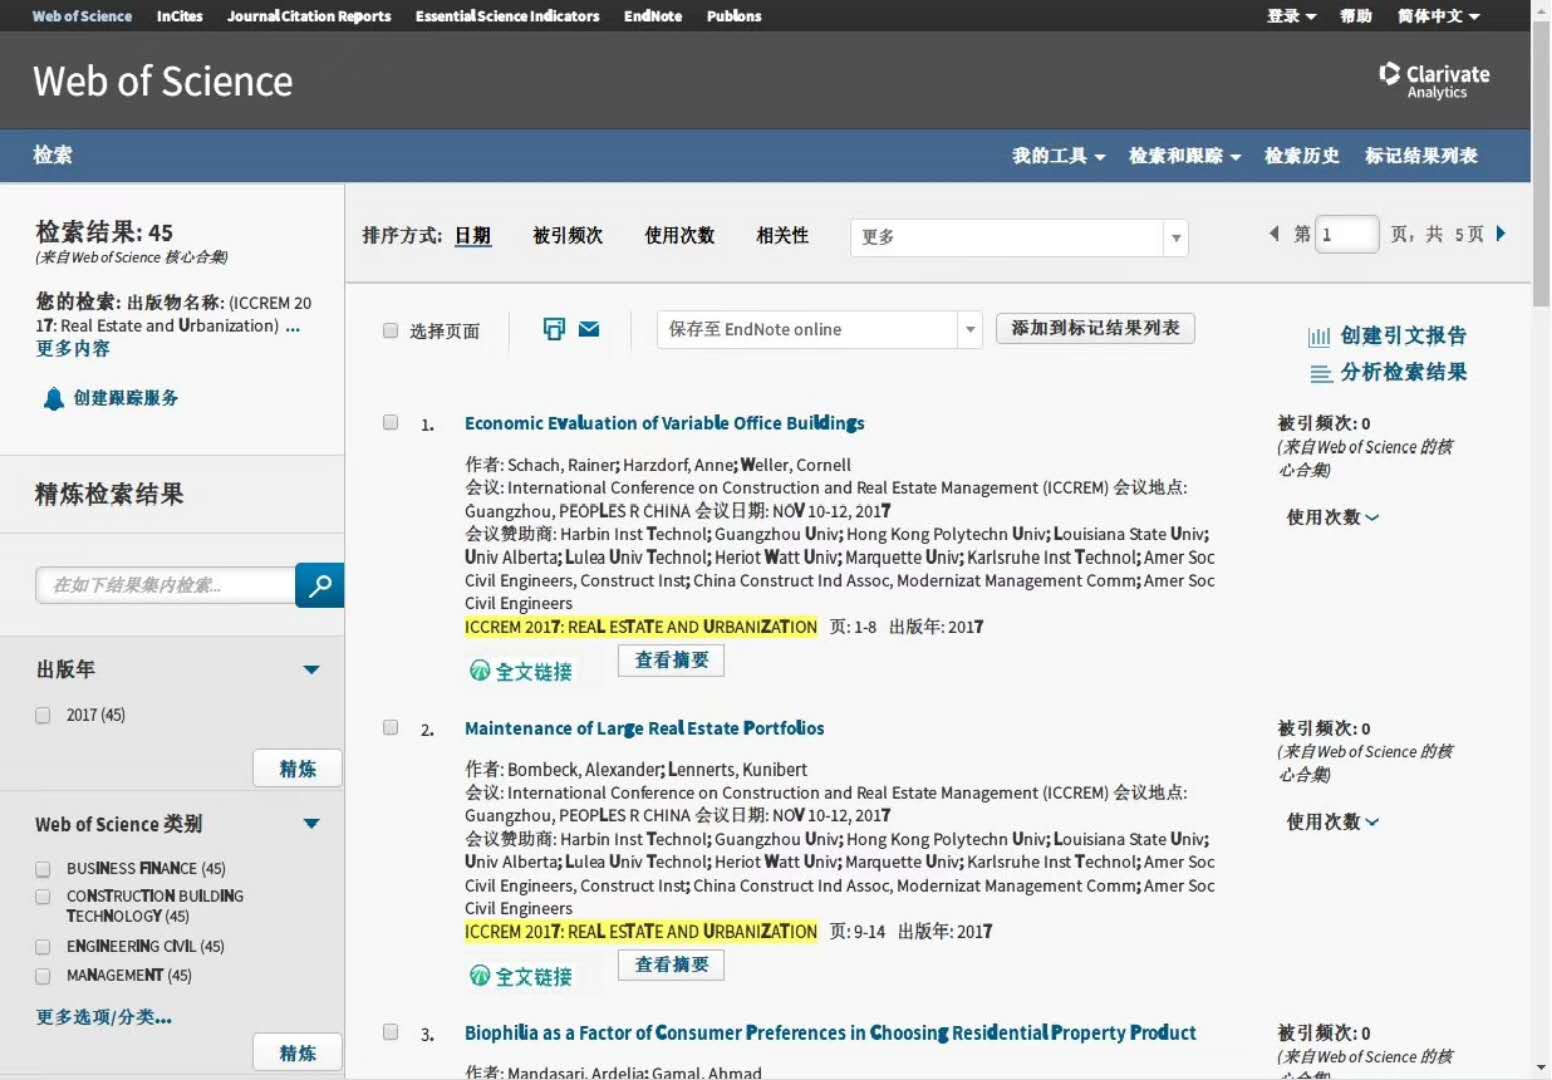Go to next page arrow
The height and width of the screenshot is (1080, 1552).
click(x=1500, y=234)
